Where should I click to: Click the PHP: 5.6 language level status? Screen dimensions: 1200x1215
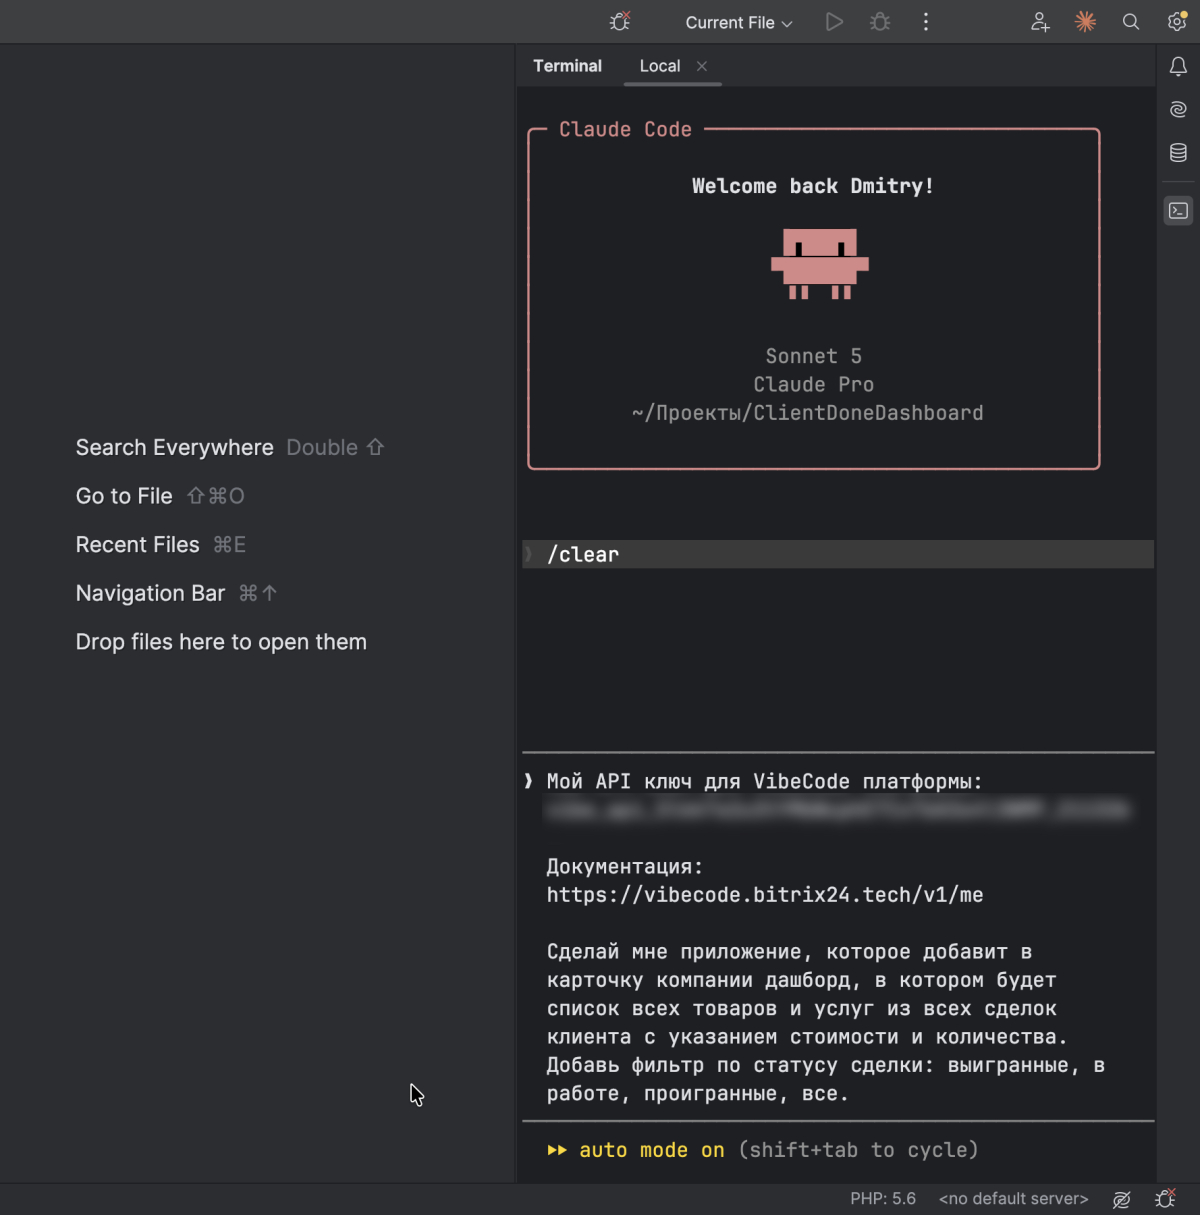tap(883, 1198)
